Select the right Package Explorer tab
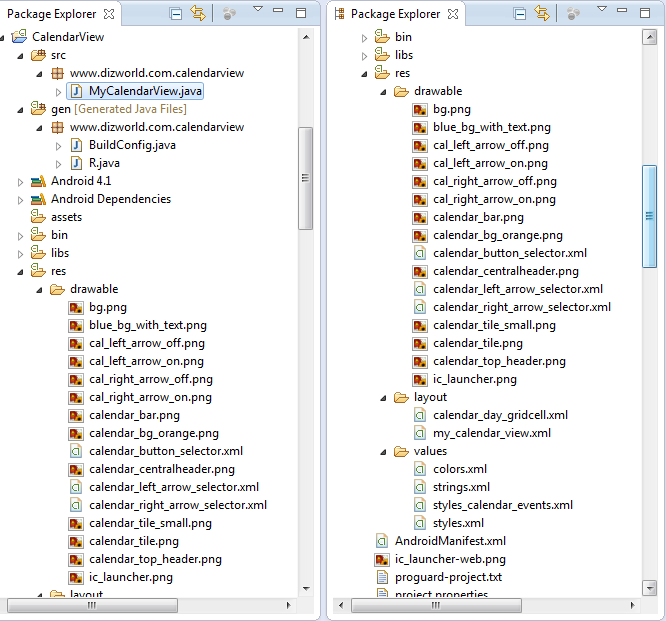Screen dimensions: 666x621 coord(395,14)
